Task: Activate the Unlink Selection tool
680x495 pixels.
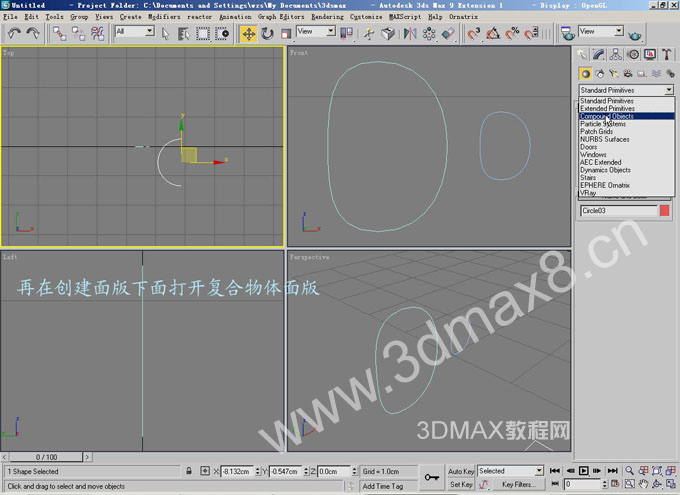Action: coord(78,33)
